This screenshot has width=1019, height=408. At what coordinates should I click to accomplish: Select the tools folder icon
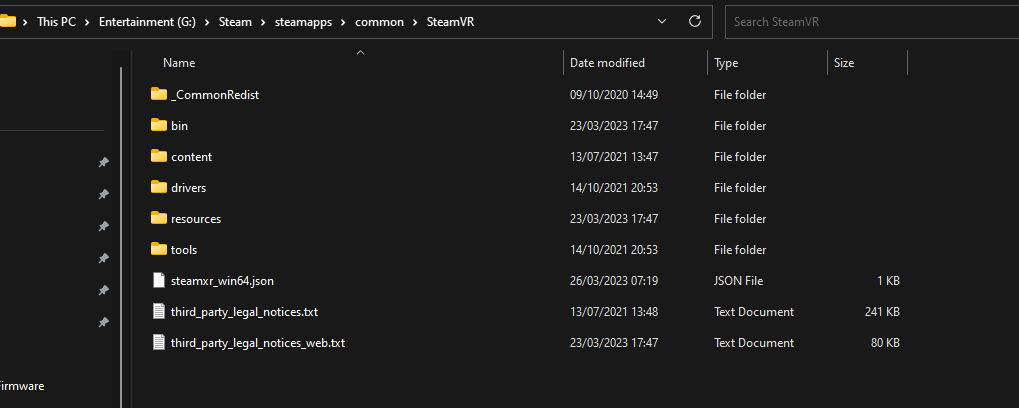click(x=159, y=249)
